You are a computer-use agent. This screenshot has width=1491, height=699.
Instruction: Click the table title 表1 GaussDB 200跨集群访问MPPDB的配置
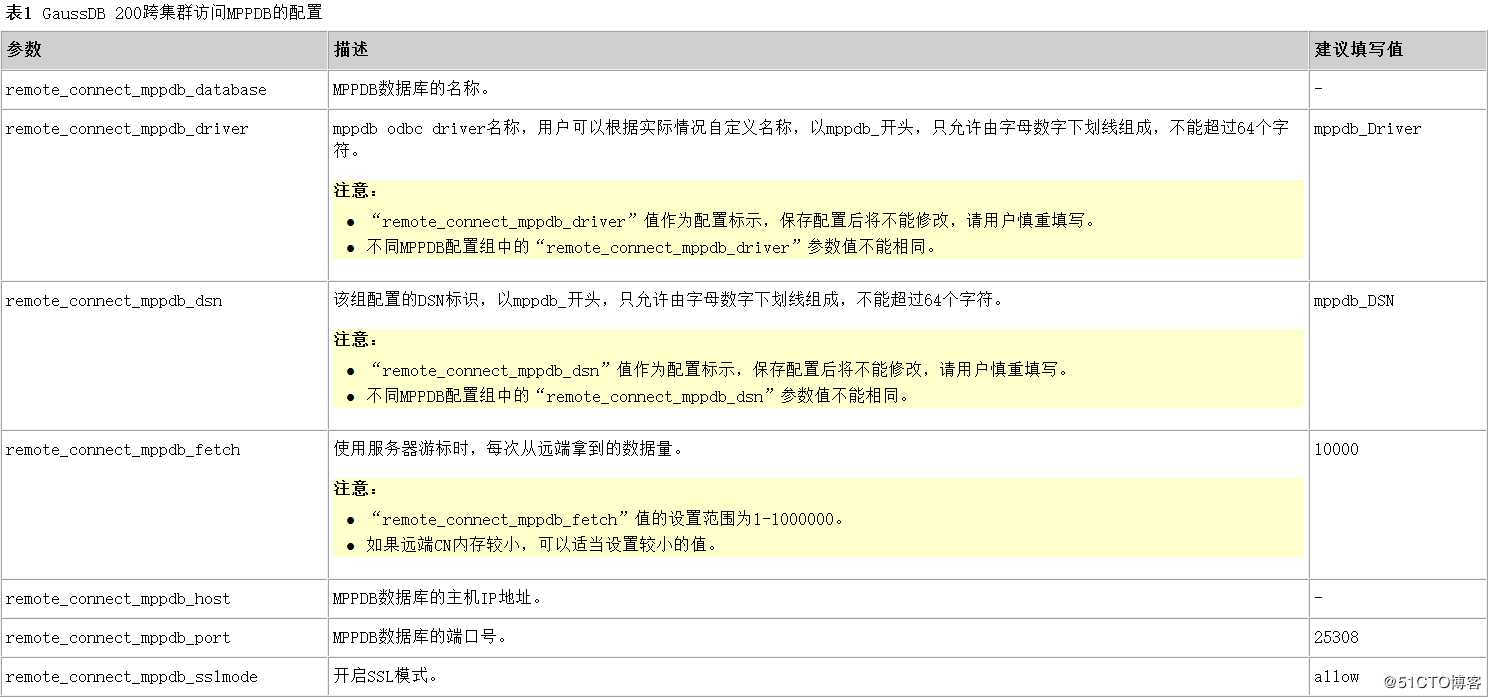[164, 13]
